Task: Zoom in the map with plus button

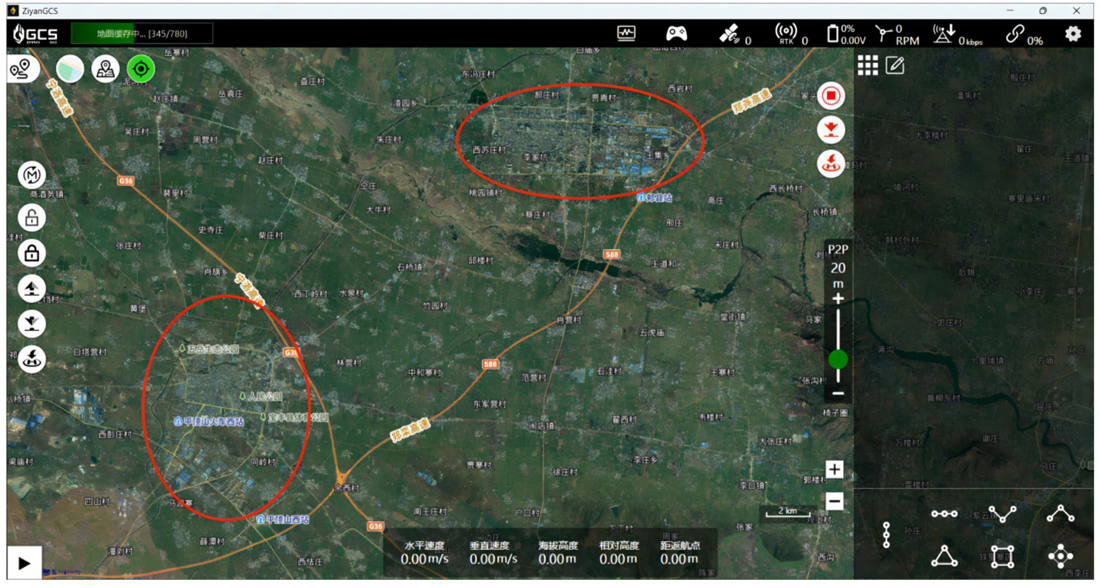Action: pyautogui.click(x=834, y=469)
